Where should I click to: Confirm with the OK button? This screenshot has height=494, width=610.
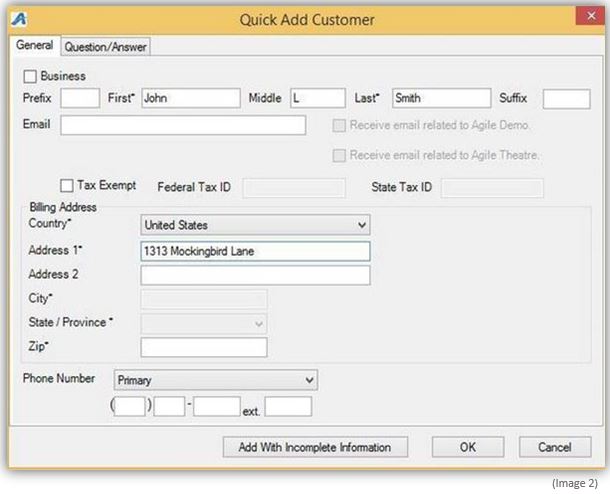point(468,447)
